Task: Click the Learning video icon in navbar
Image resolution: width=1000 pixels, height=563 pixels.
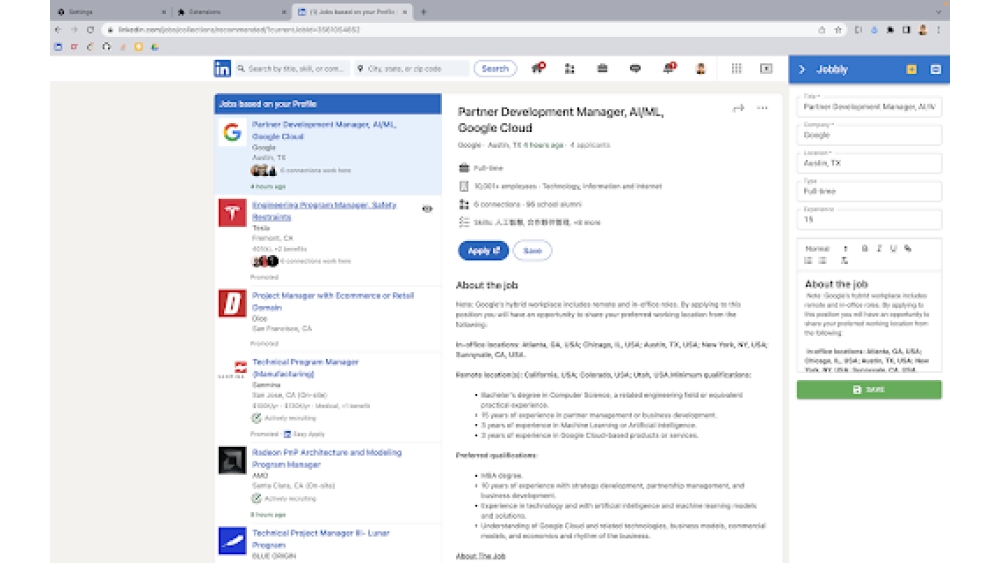Action: pyautogui.click(x=767, y=68)
